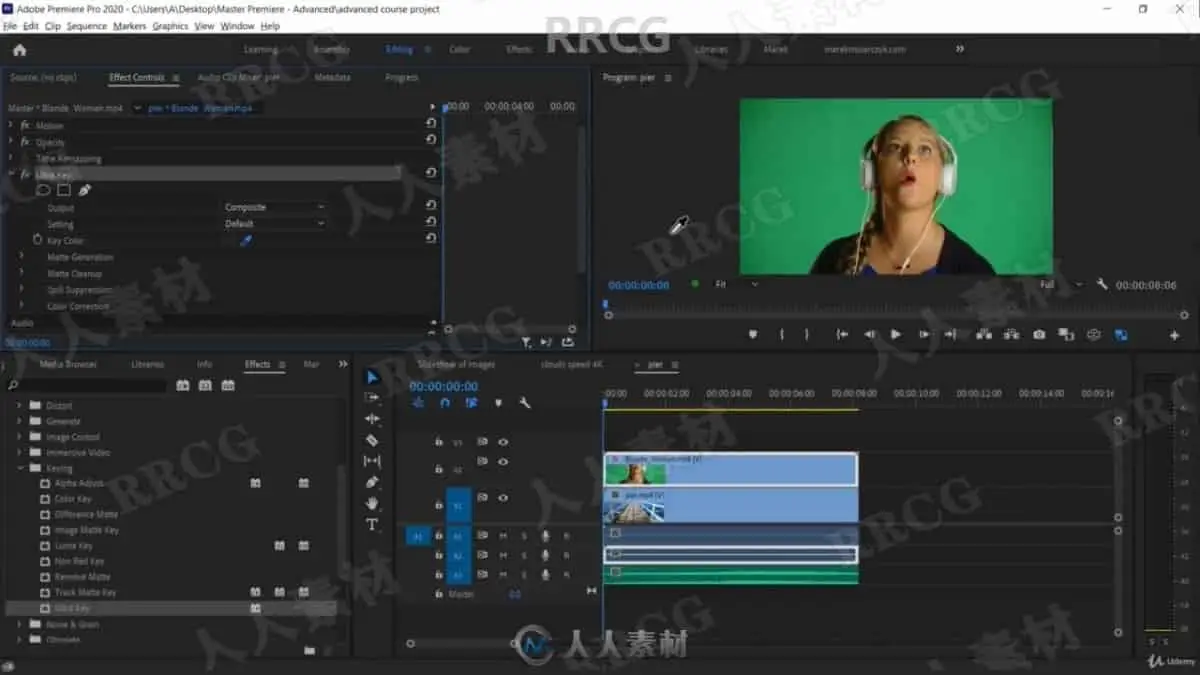Screen dimensions: 1200x675
Task: Select the Pen tool in timeline toolbox
Action: 372,482
